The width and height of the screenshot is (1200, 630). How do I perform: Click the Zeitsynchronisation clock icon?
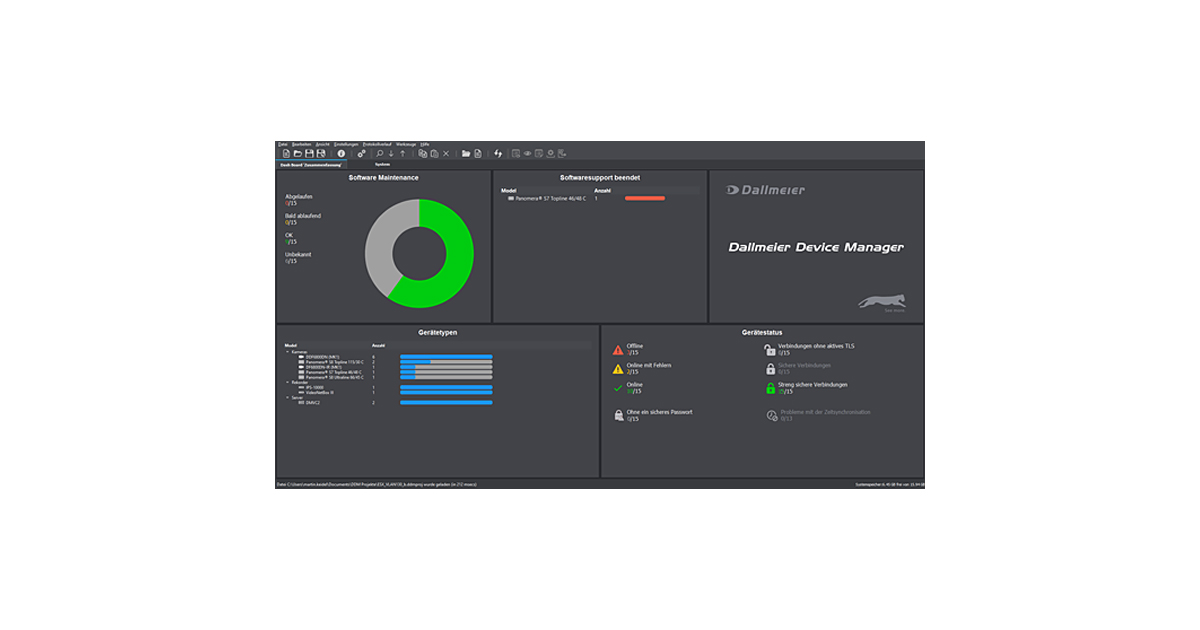point(771,415)
